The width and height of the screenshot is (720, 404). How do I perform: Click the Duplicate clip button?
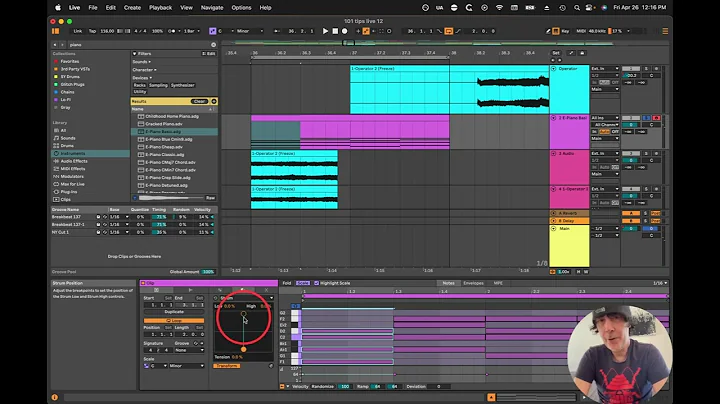tap(174, 312)
